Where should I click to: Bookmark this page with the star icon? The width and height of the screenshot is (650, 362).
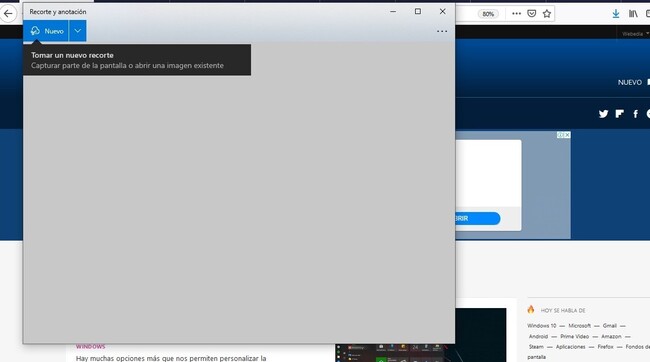pos(547,14)
